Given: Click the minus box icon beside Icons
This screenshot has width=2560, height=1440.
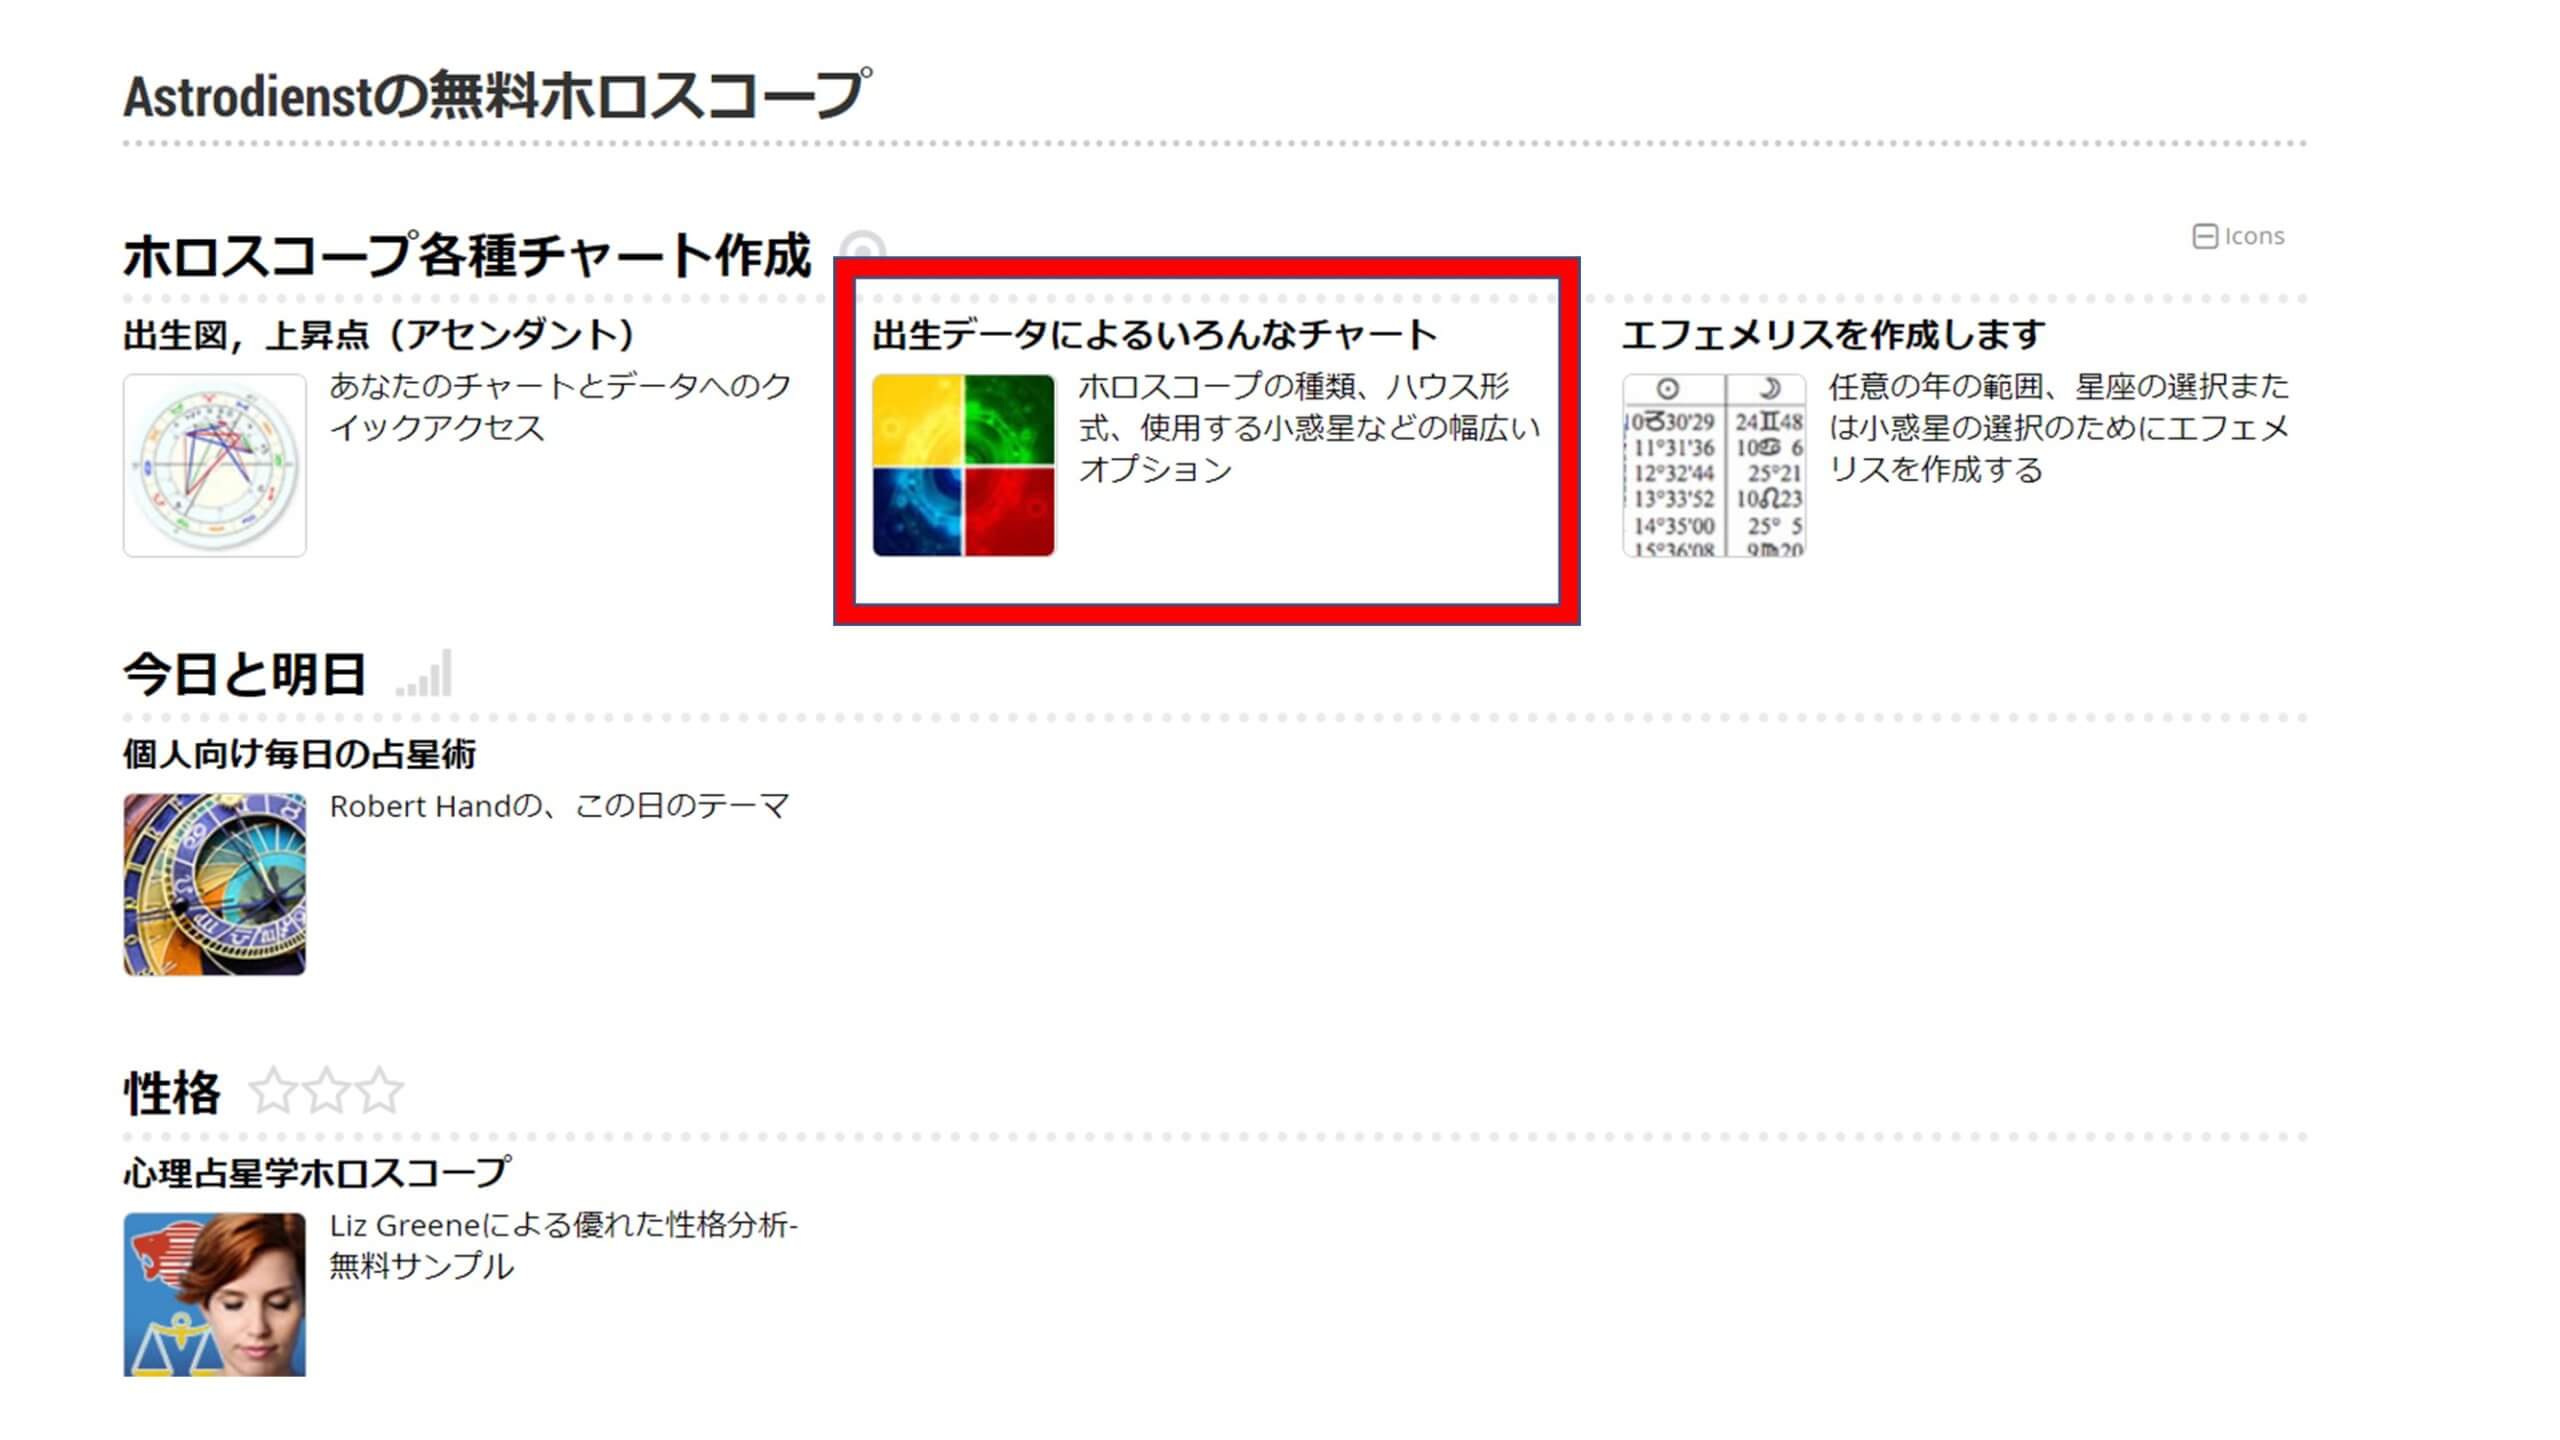Looking at the screenshot, I should click(x=2205, y=236).
